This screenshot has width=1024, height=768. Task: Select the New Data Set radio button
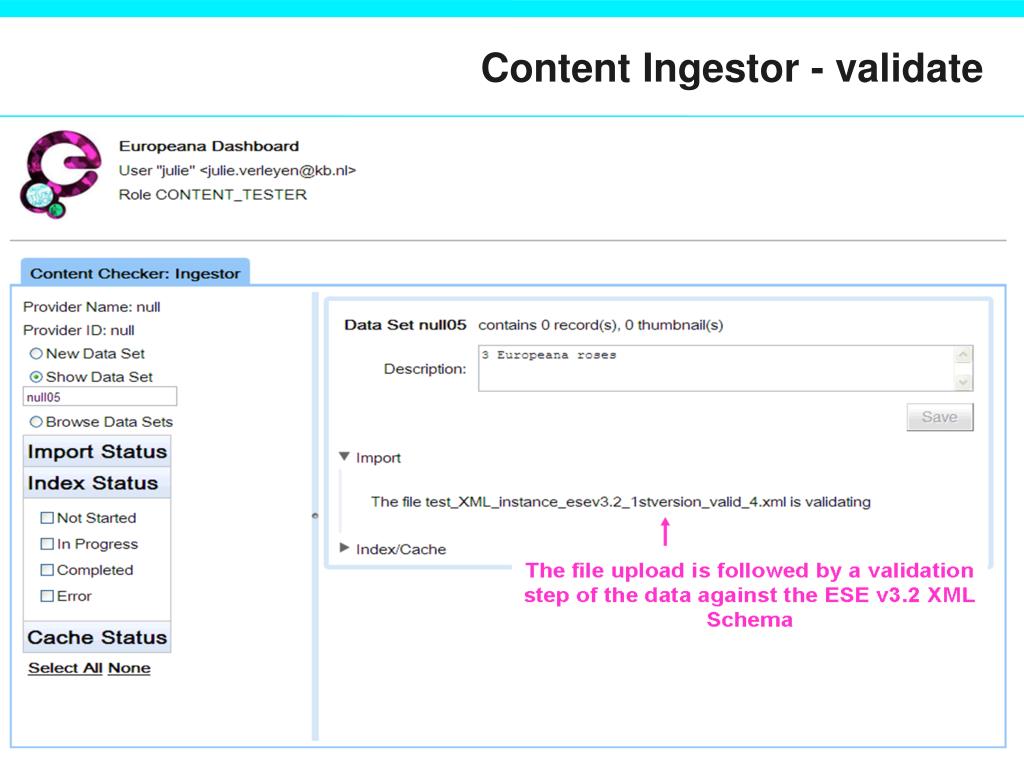[36, 353]
